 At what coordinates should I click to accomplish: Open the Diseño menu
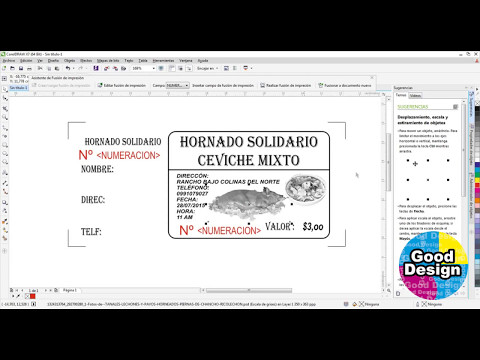[x=53, y=61]
